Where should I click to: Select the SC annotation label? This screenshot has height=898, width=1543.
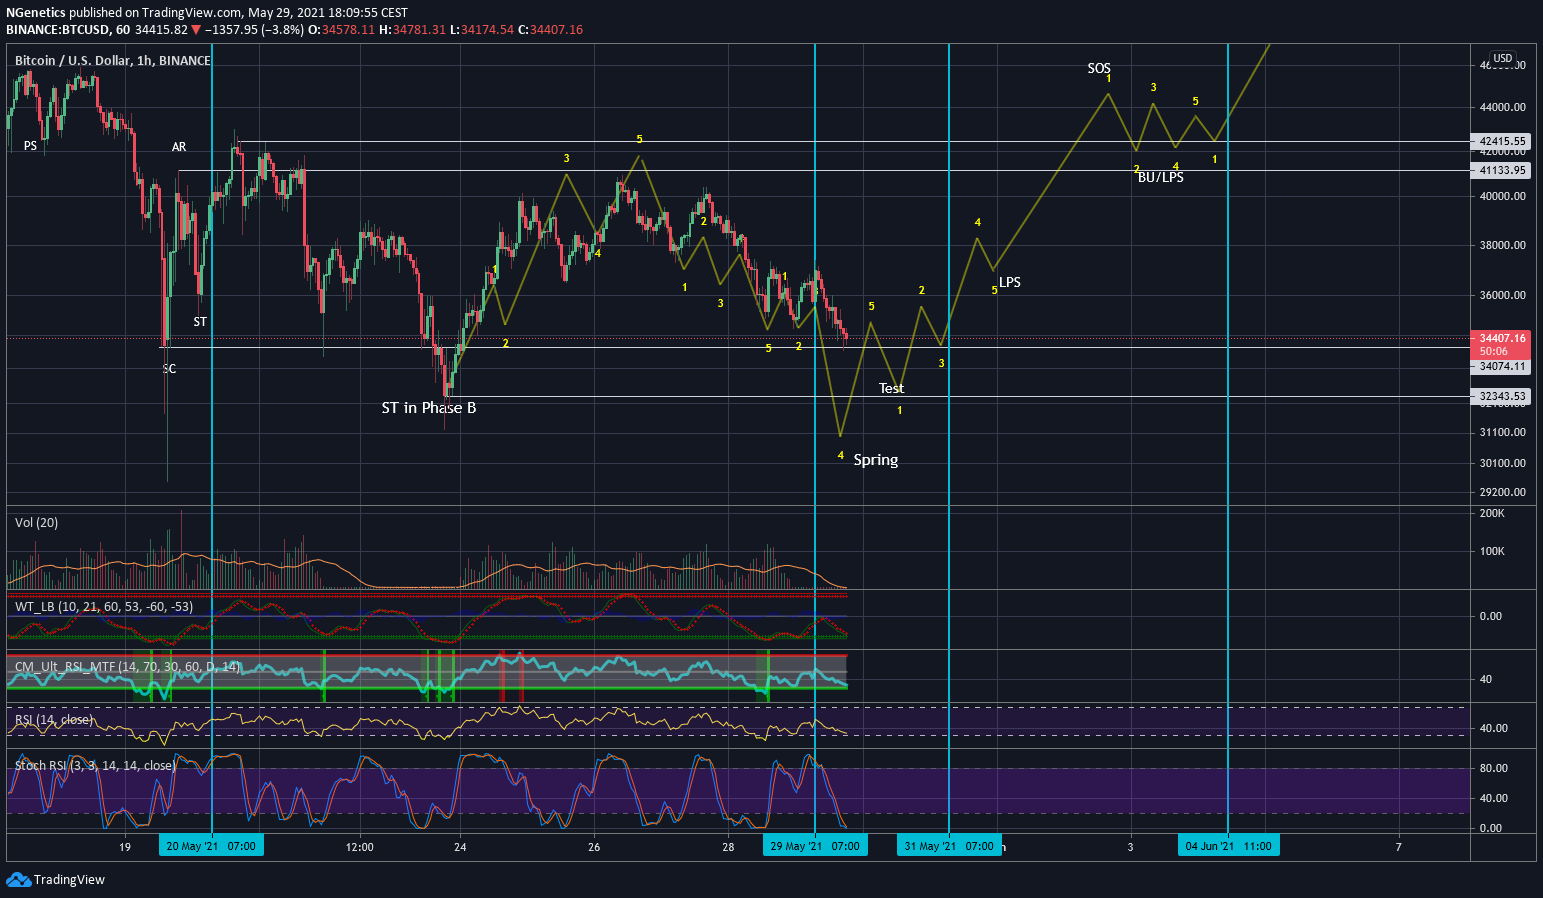[x=169, y=369]
